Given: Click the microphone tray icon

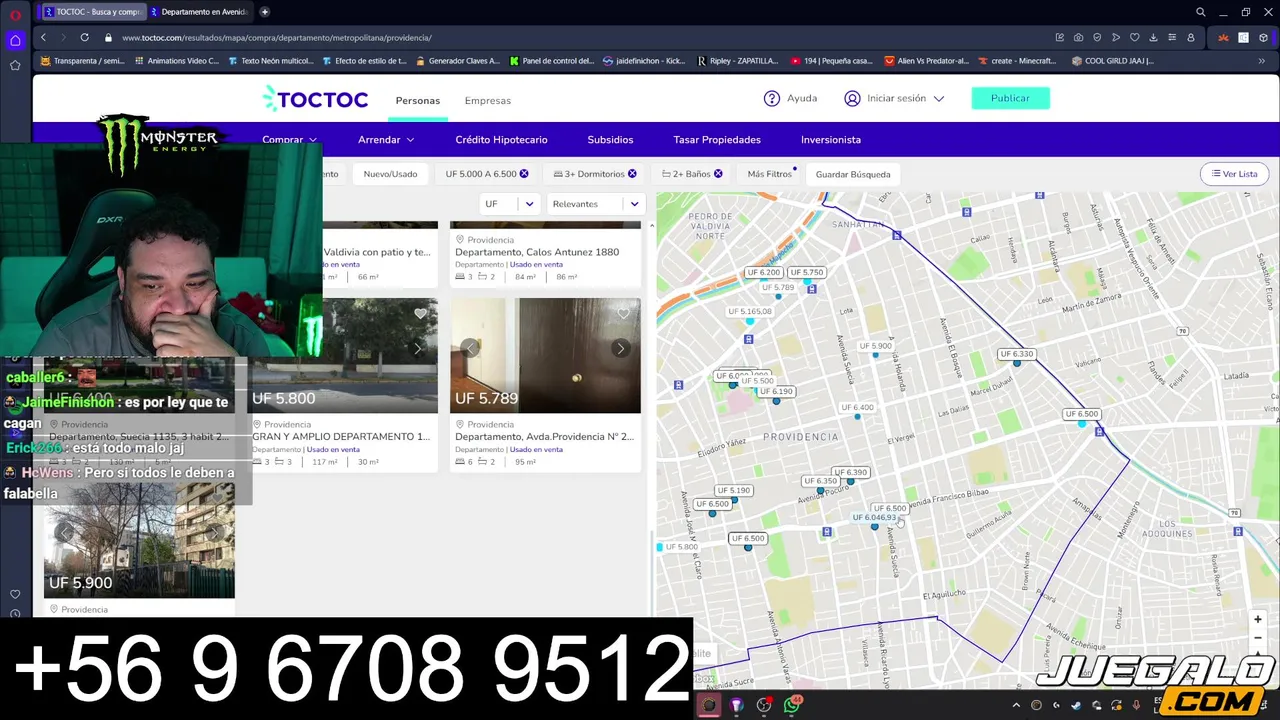Looking at the screenshot, I should 1136,705.
